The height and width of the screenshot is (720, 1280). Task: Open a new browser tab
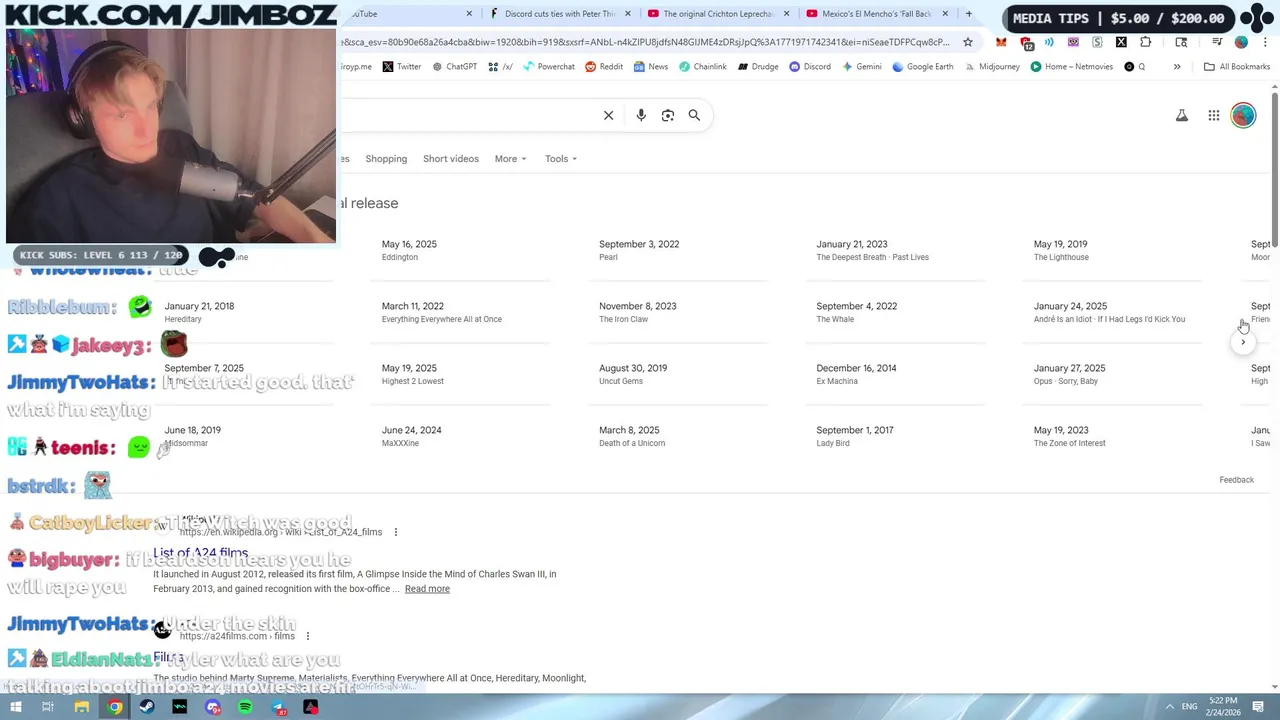(968, 14)
